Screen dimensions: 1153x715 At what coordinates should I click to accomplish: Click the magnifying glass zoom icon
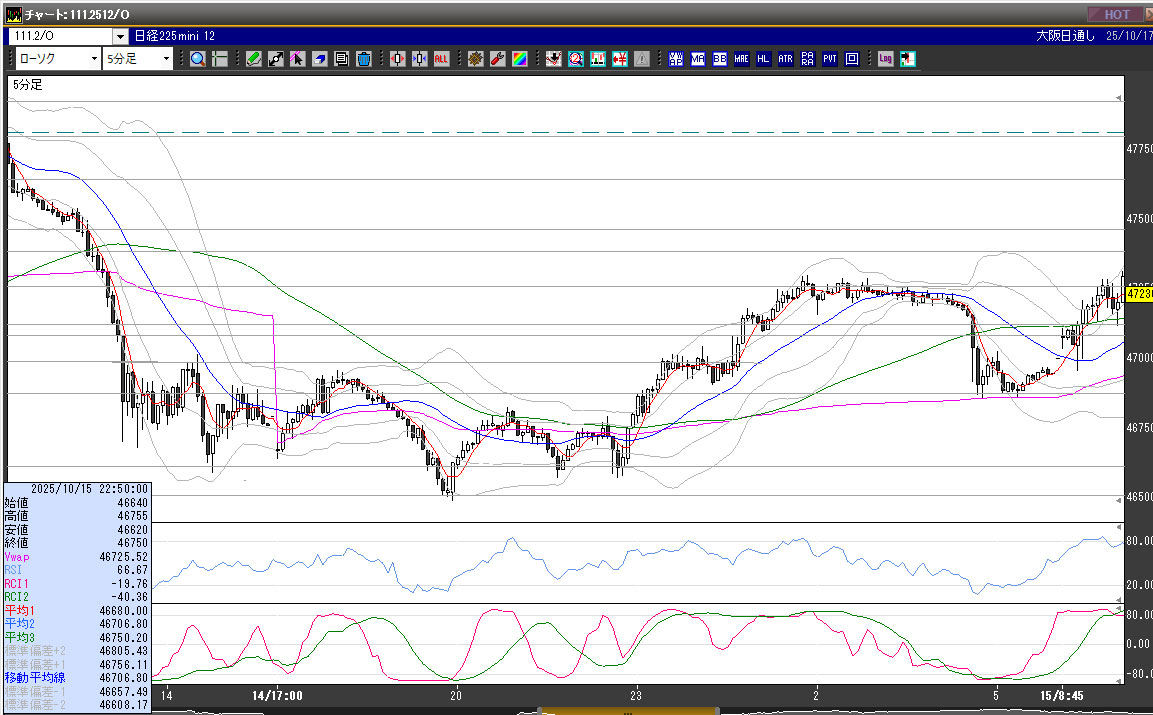coord(198,59)
